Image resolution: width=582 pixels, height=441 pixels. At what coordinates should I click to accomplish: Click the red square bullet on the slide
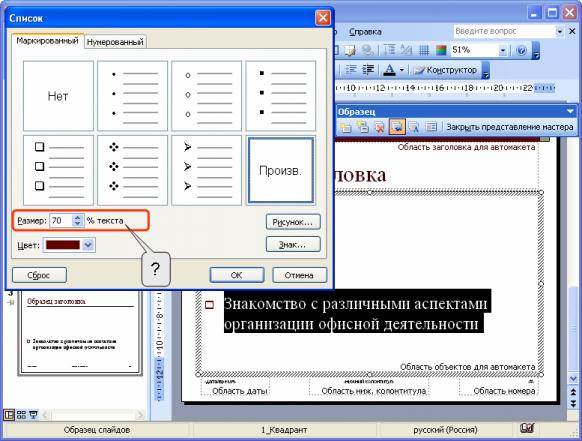(x=209, y=305)
